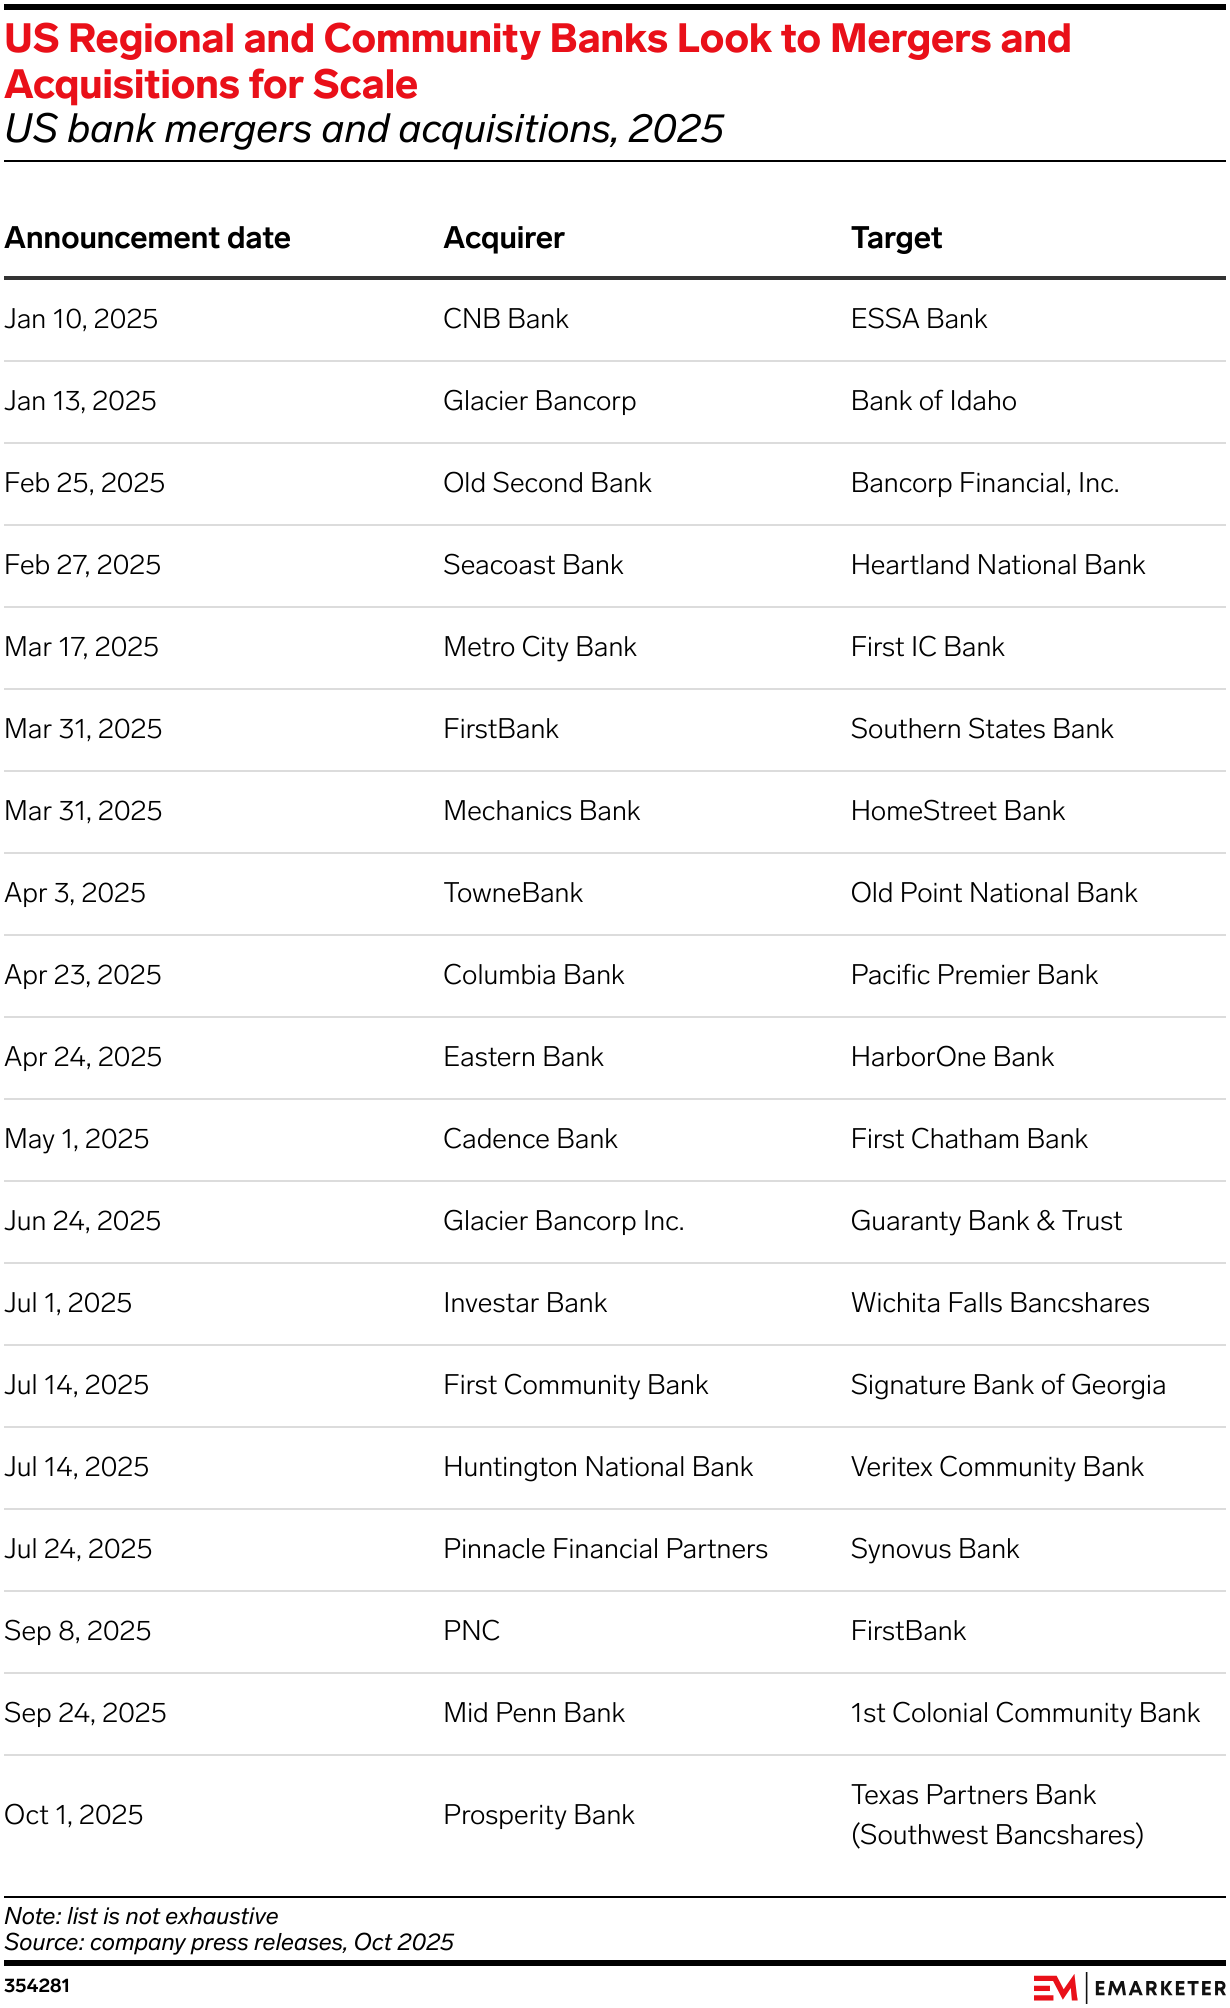Click the EMARKETER logo icon
The image size is (1230, 2008).
(x=1055, y=1987)
